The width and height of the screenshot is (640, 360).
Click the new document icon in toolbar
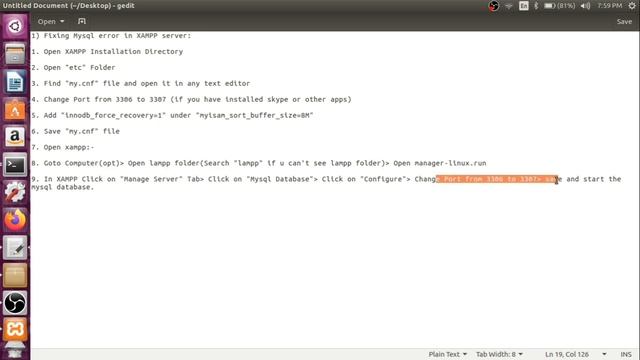[82, 21]
